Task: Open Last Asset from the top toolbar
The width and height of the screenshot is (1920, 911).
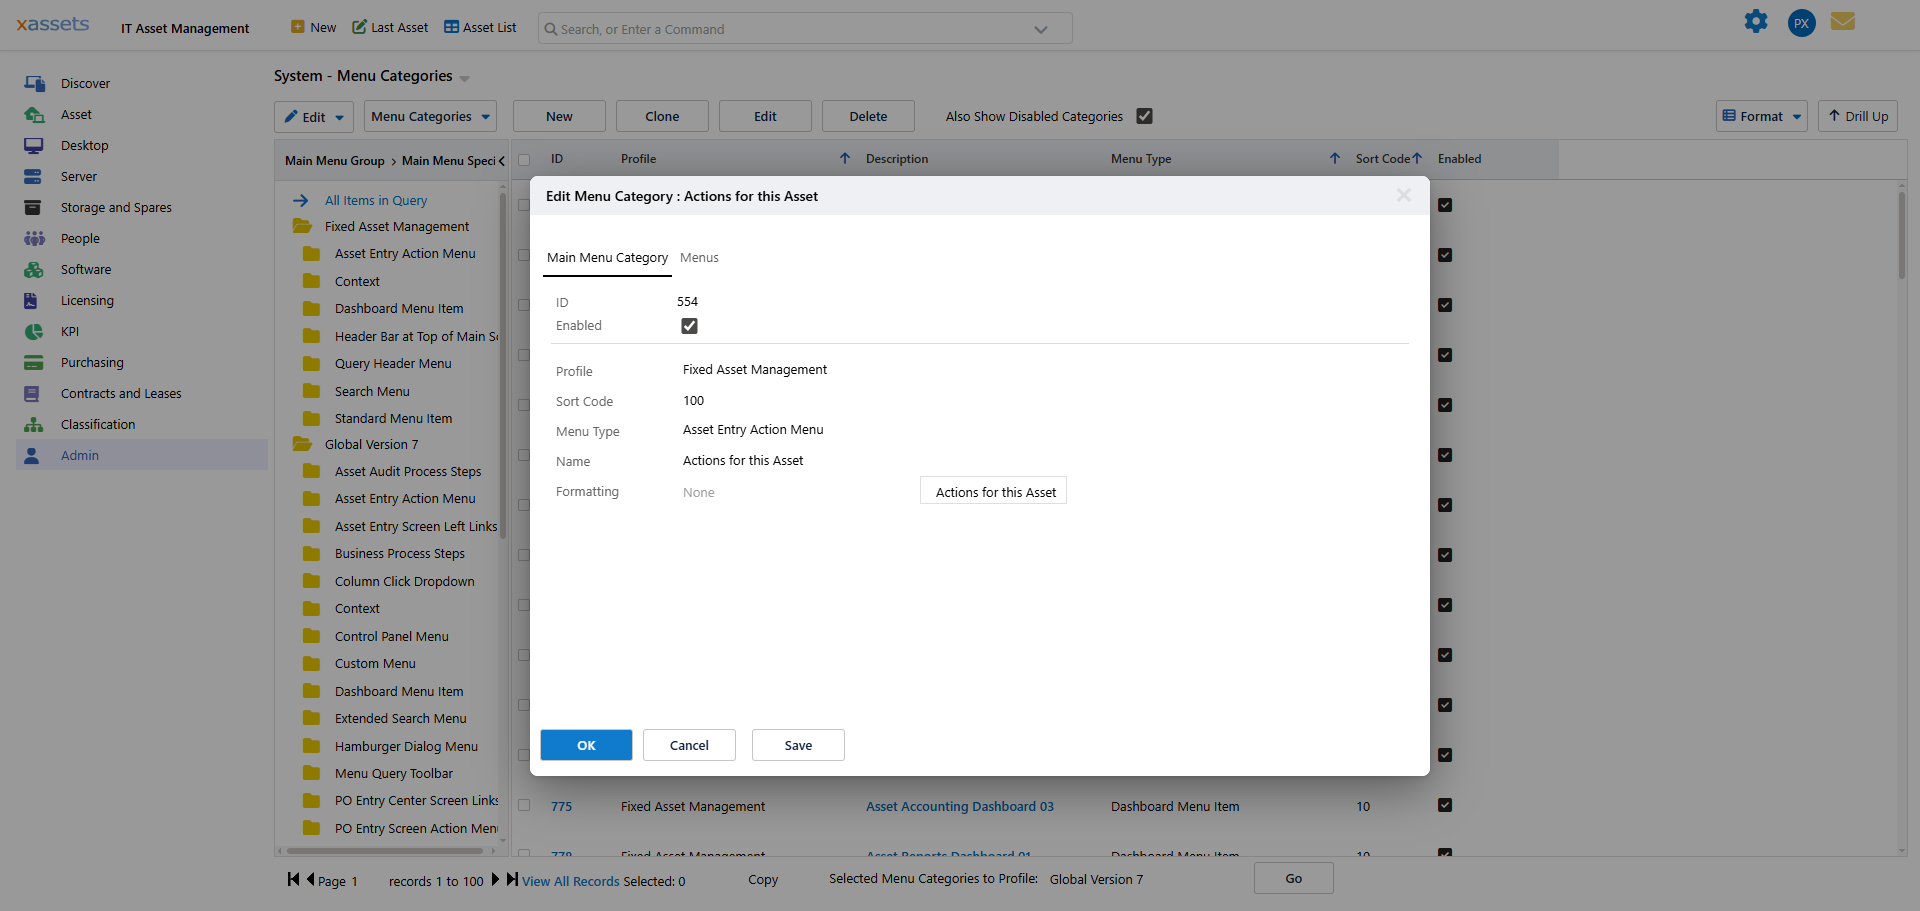Action: [389, 27]
